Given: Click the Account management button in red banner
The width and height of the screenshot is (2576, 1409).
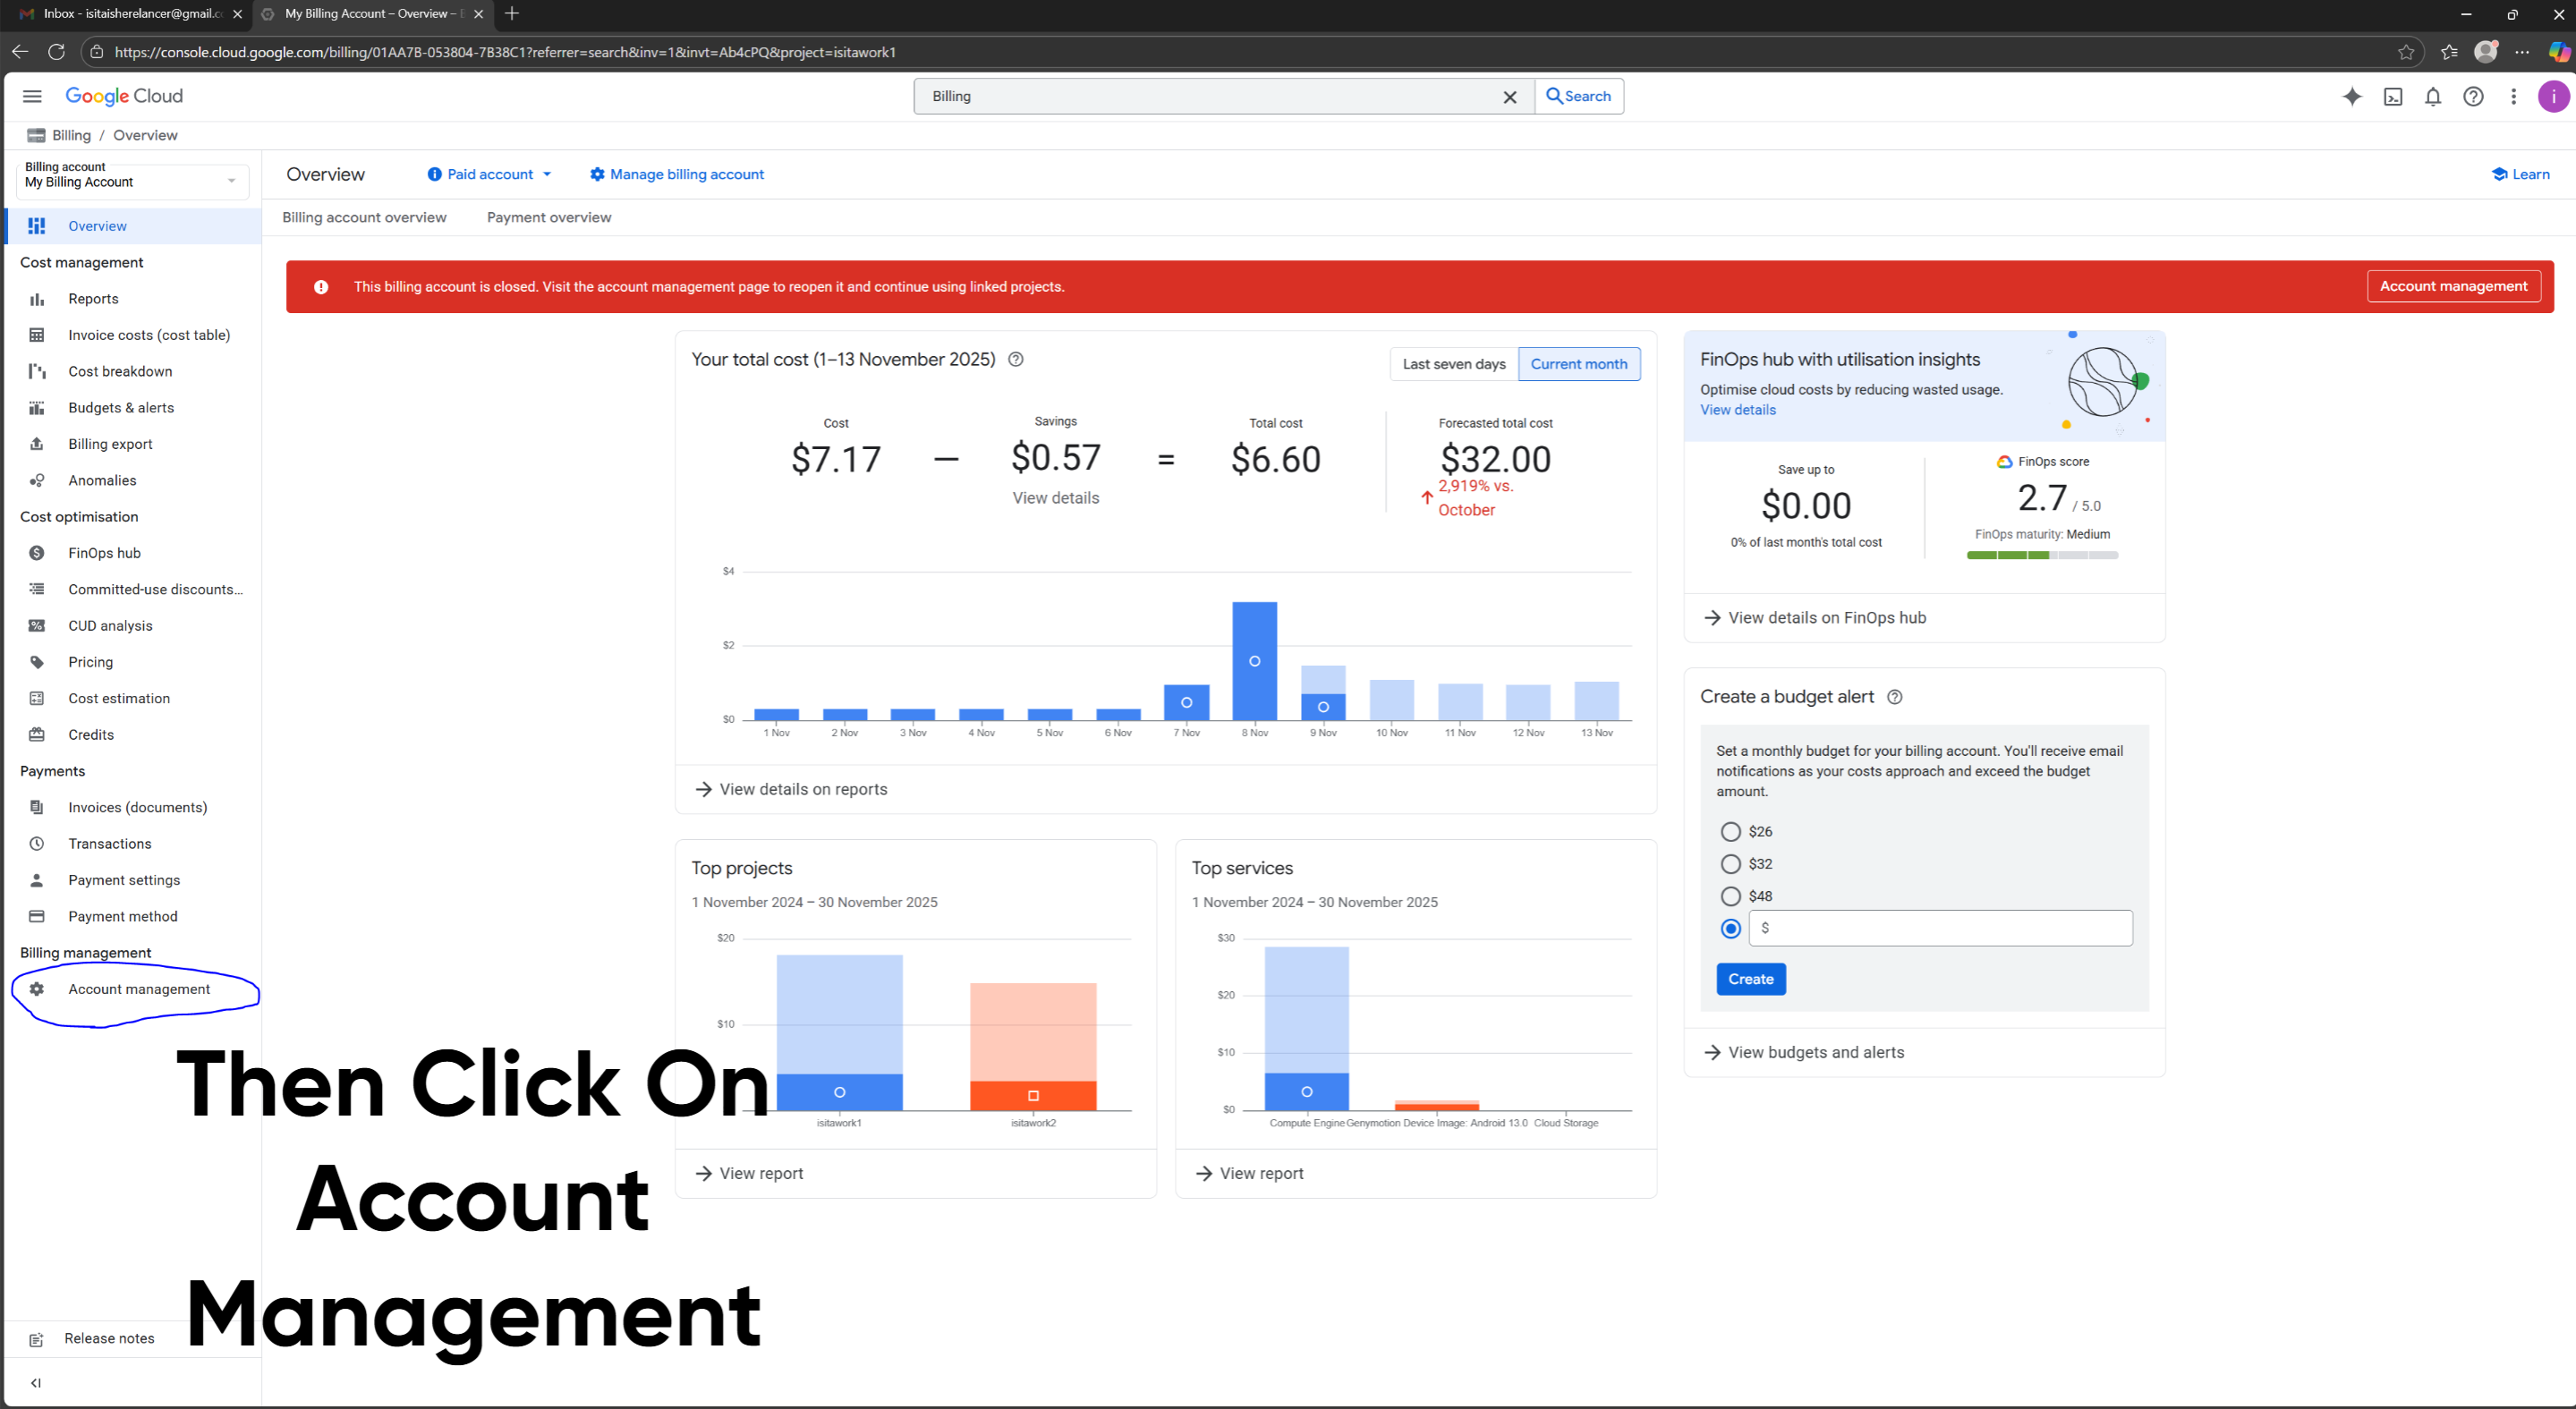Looking at the screenshot, I should (2453, 286).
